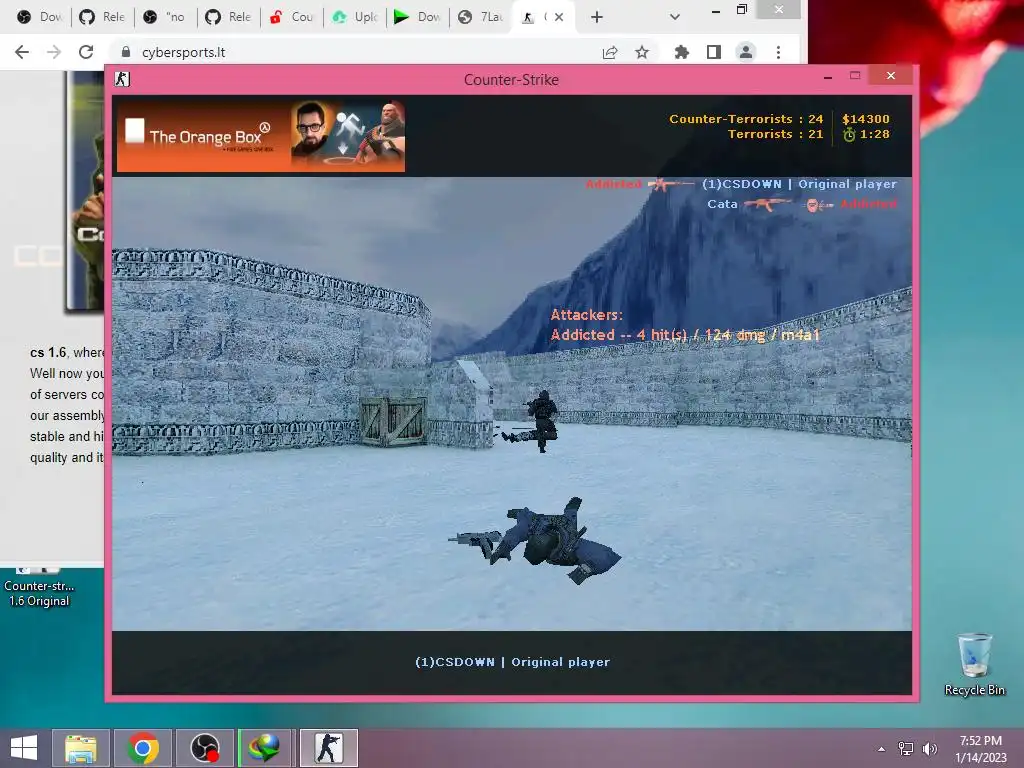
Task: Switch to the 7Lau tab
Action: click(481, 17)
